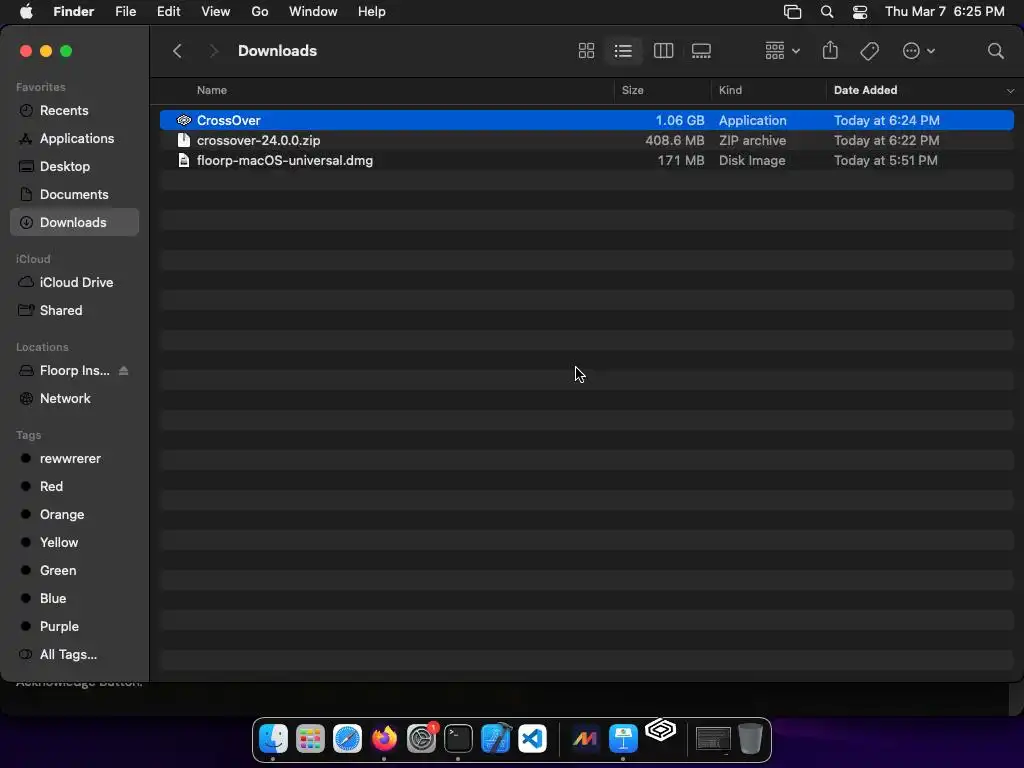Viewport: 1024px width, 768px height.
Task: Select crossover-24.0.0.zip file
Action: [x=586, y=140]
